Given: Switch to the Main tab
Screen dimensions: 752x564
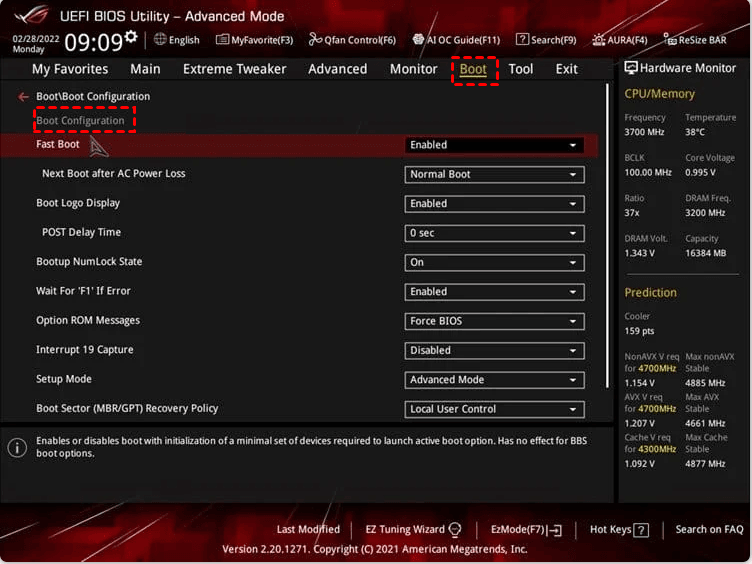Looking at the screenshot, I should pos(145,69).
